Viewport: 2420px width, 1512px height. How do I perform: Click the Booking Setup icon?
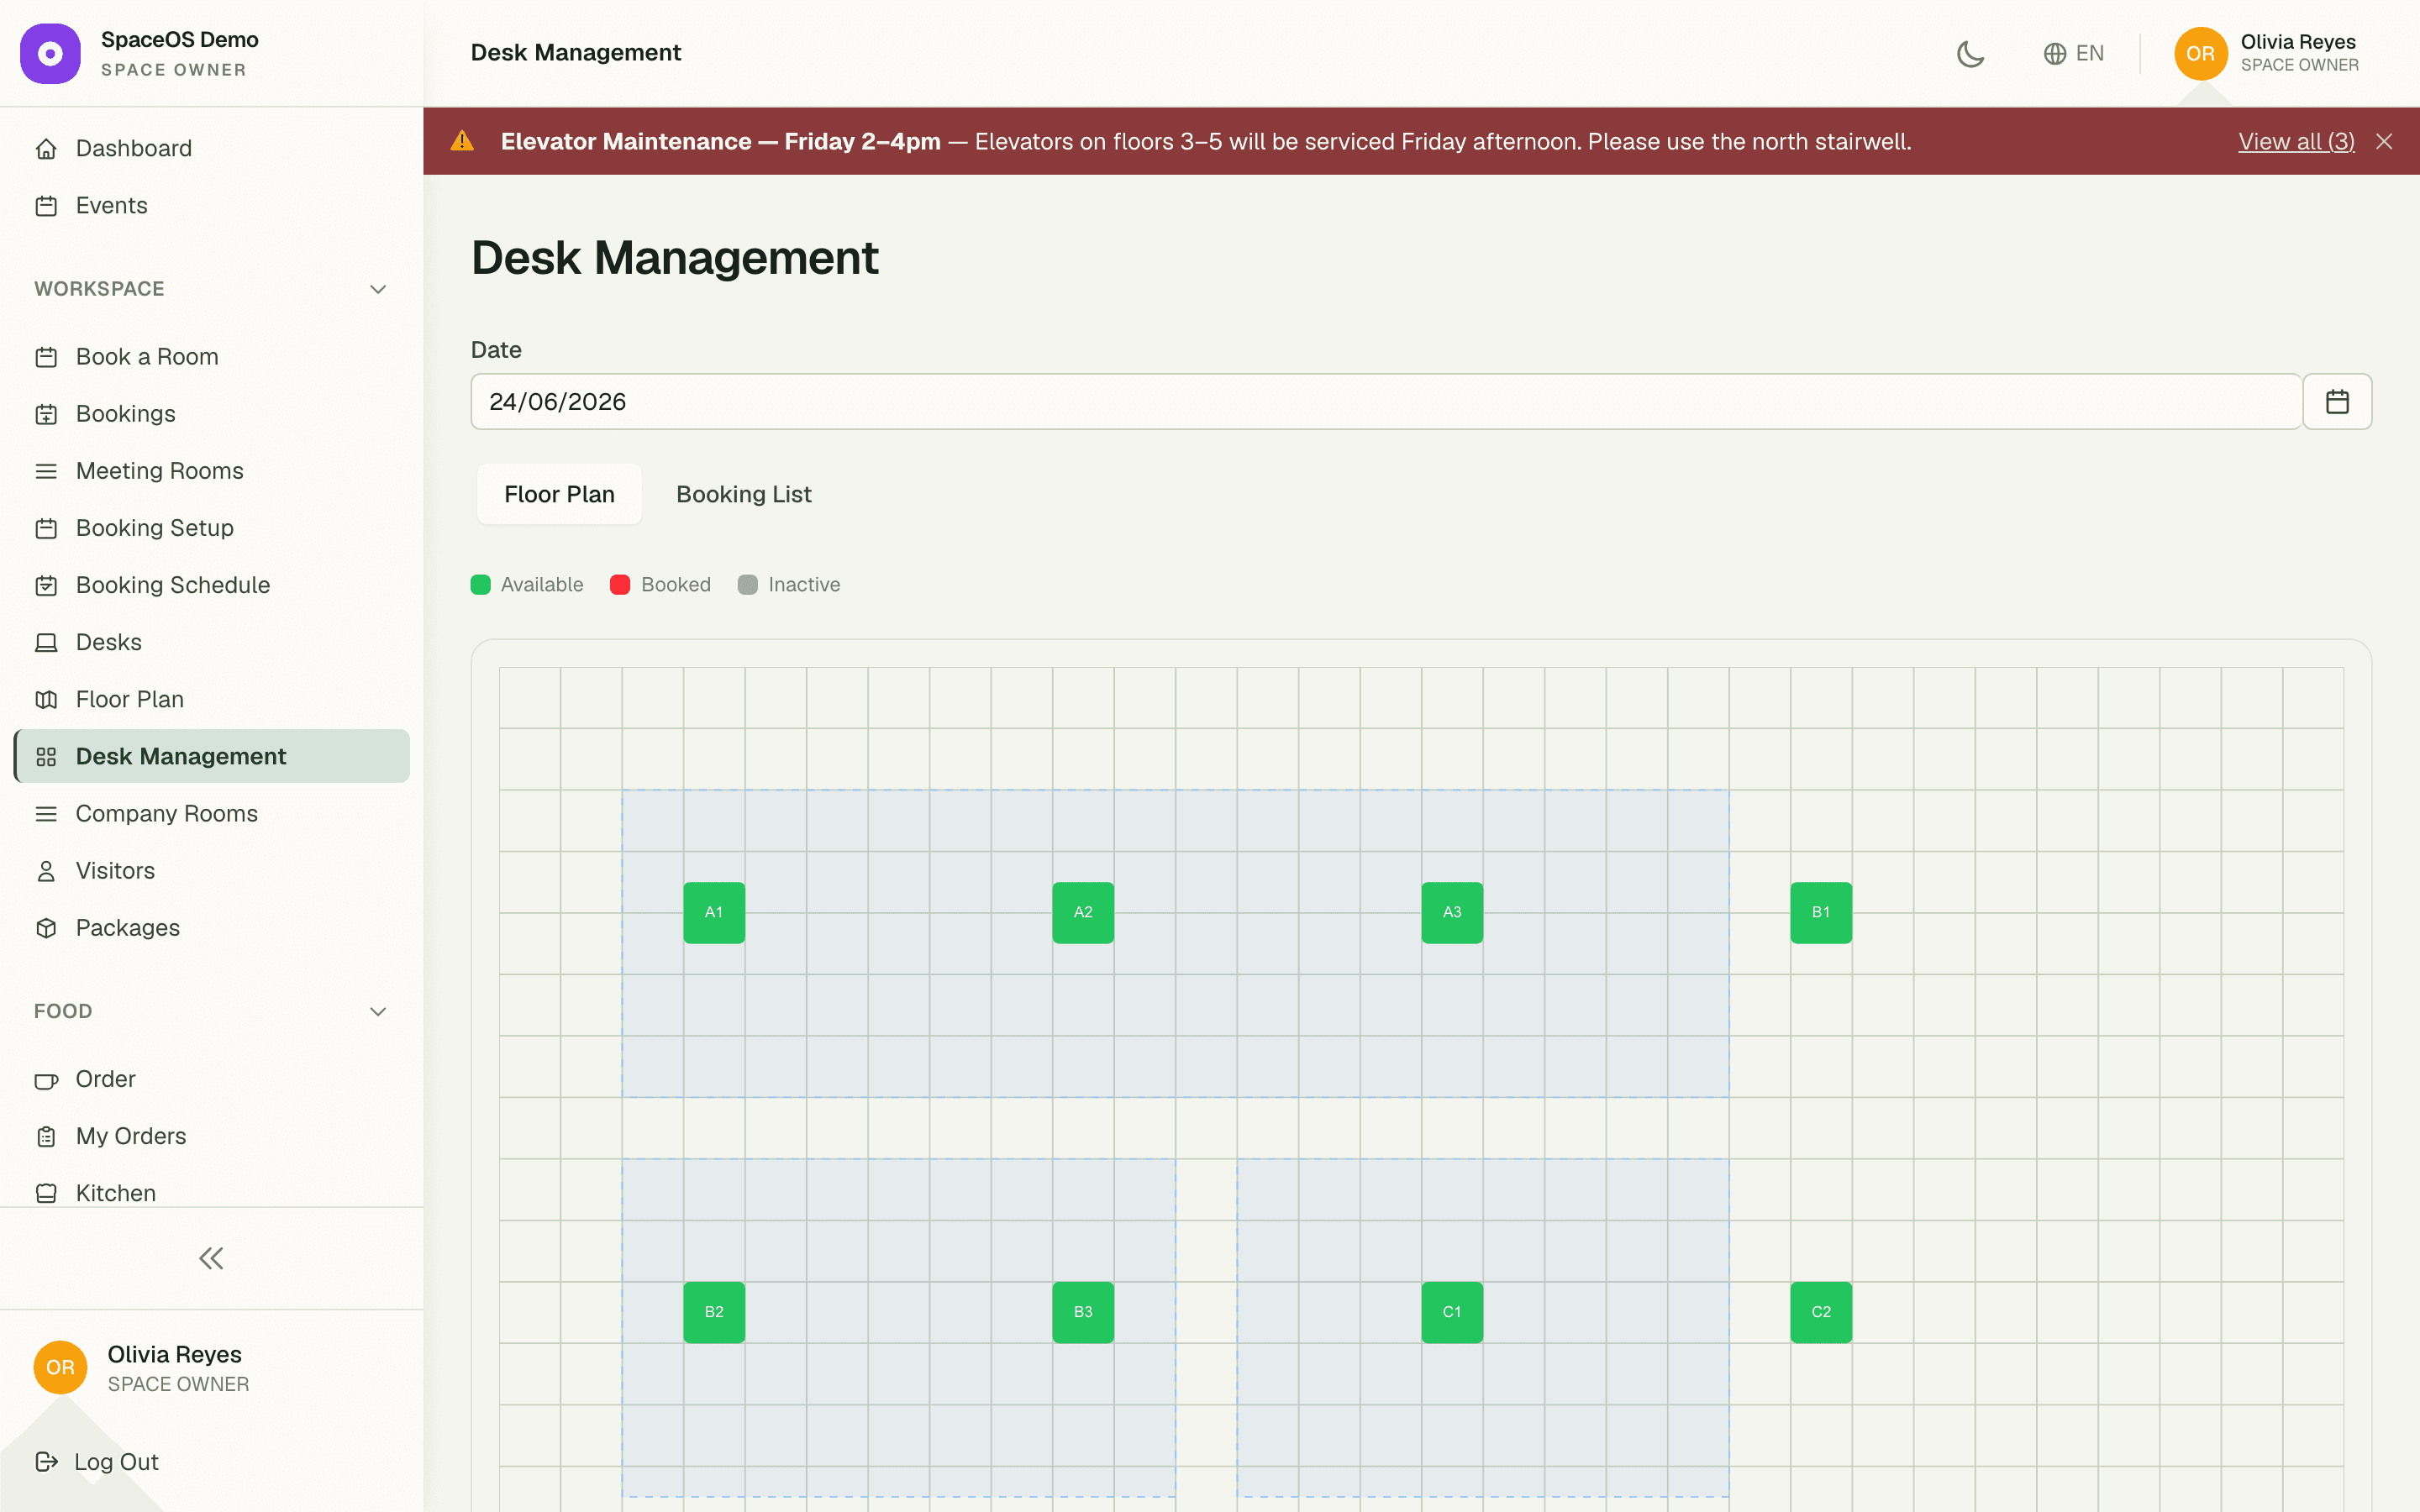tap(46, 528)
